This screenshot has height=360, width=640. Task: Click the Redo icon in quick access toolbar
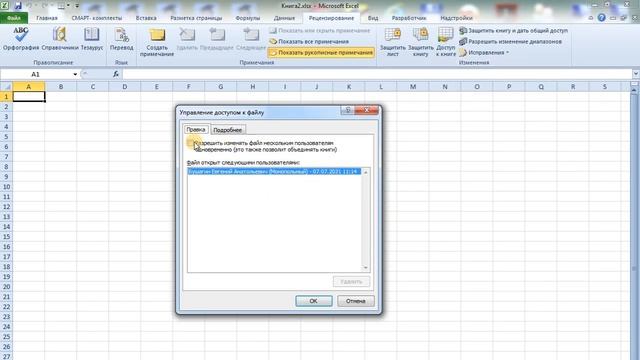(x=45, y=6)
